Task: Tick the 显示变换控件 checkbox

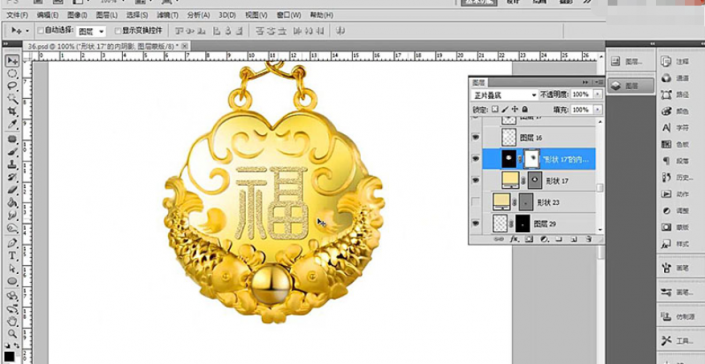Action: click(118, 31)
